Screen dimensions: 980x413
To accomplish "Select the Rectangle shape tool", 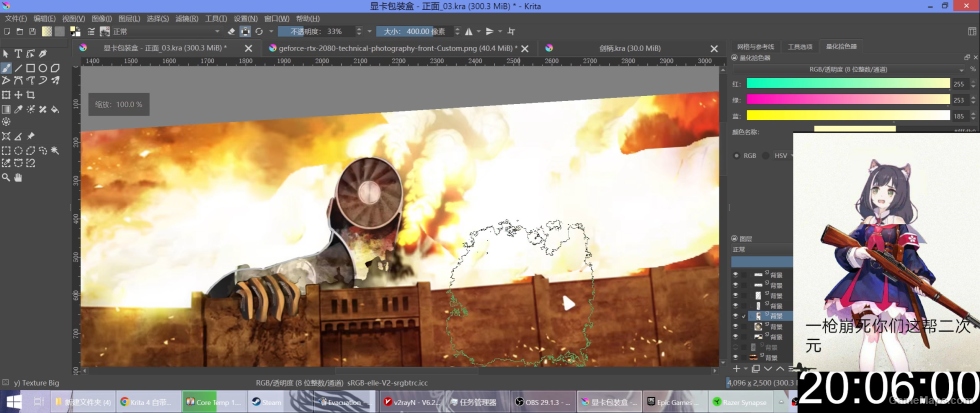I will pyautogui.click(x=31, y=67).
